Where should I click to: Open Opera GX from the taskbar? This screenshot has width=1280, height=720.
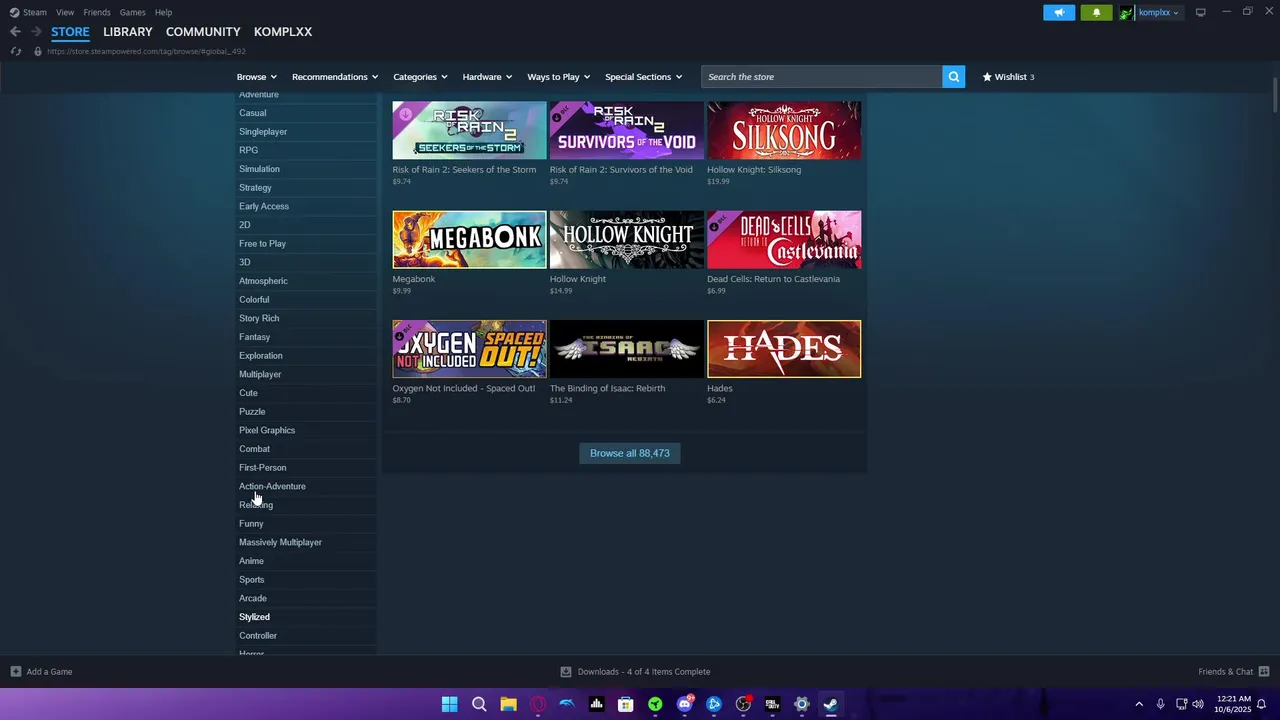pos(538,704)
